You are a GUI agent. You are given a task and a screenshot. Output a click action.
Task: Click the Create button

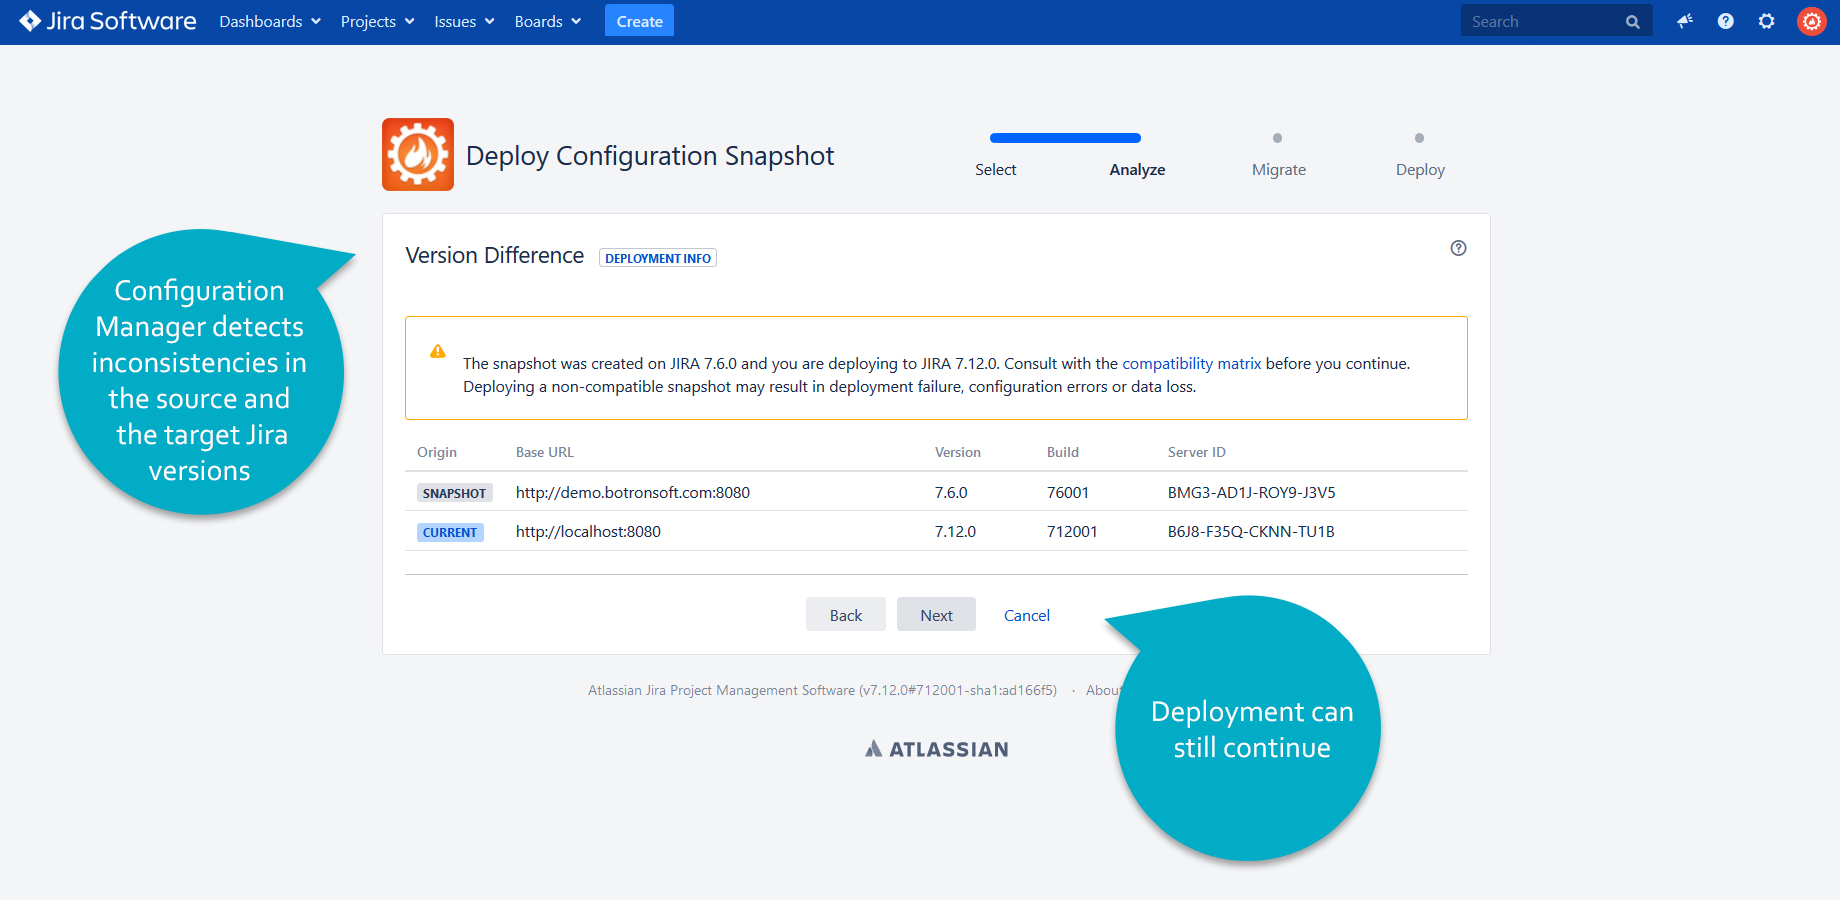[640, 21]
